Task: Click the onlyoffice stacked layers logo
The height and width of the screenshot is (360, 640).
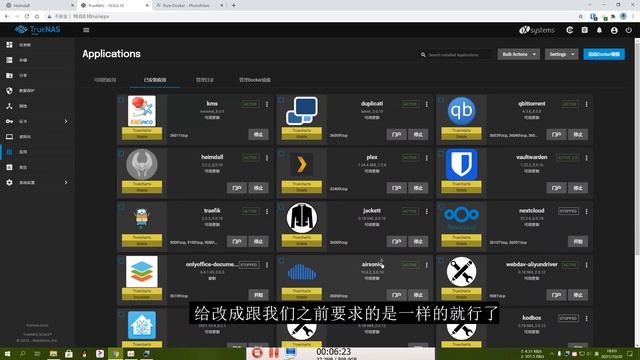Action: (x=142, y=271)
